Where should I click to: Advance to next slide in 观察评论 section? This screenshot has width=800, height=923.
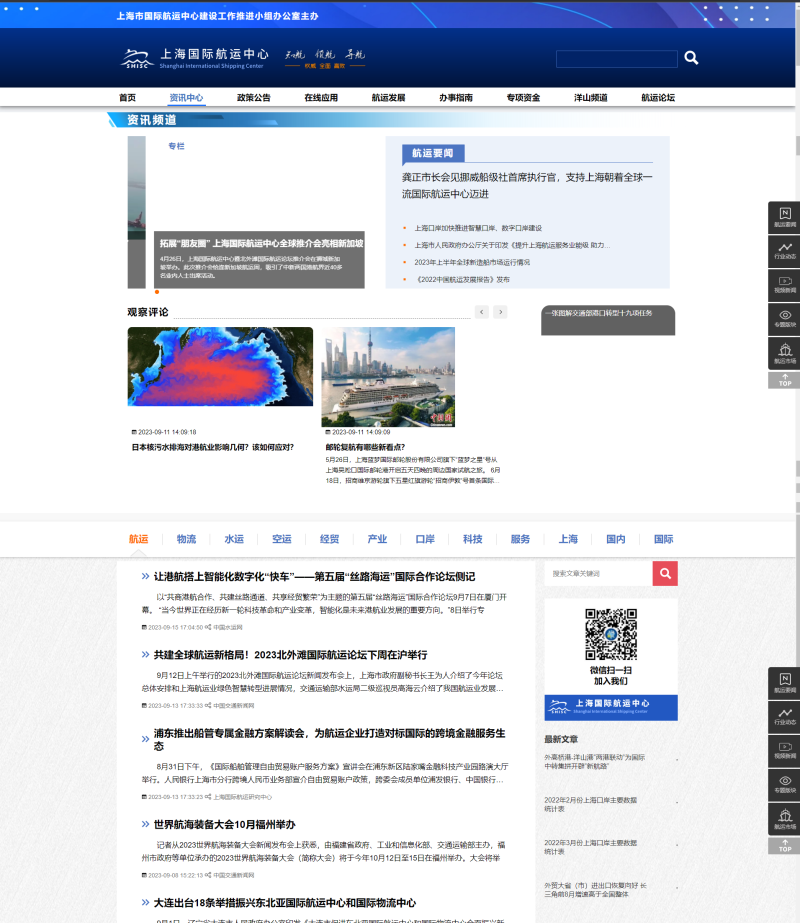click(x=500, y=312)
